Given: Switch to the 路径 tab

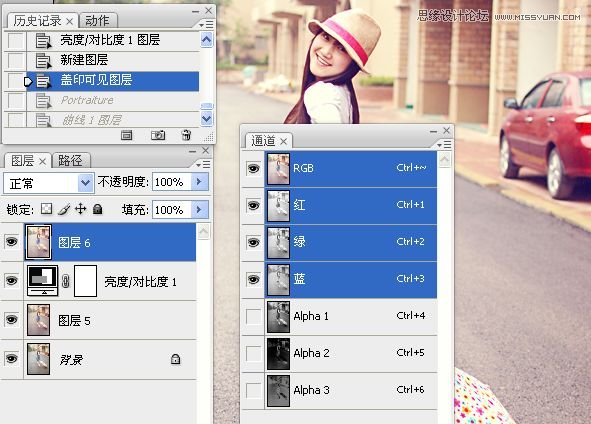Looking at the screenshot, I should [x=70, y=161].
